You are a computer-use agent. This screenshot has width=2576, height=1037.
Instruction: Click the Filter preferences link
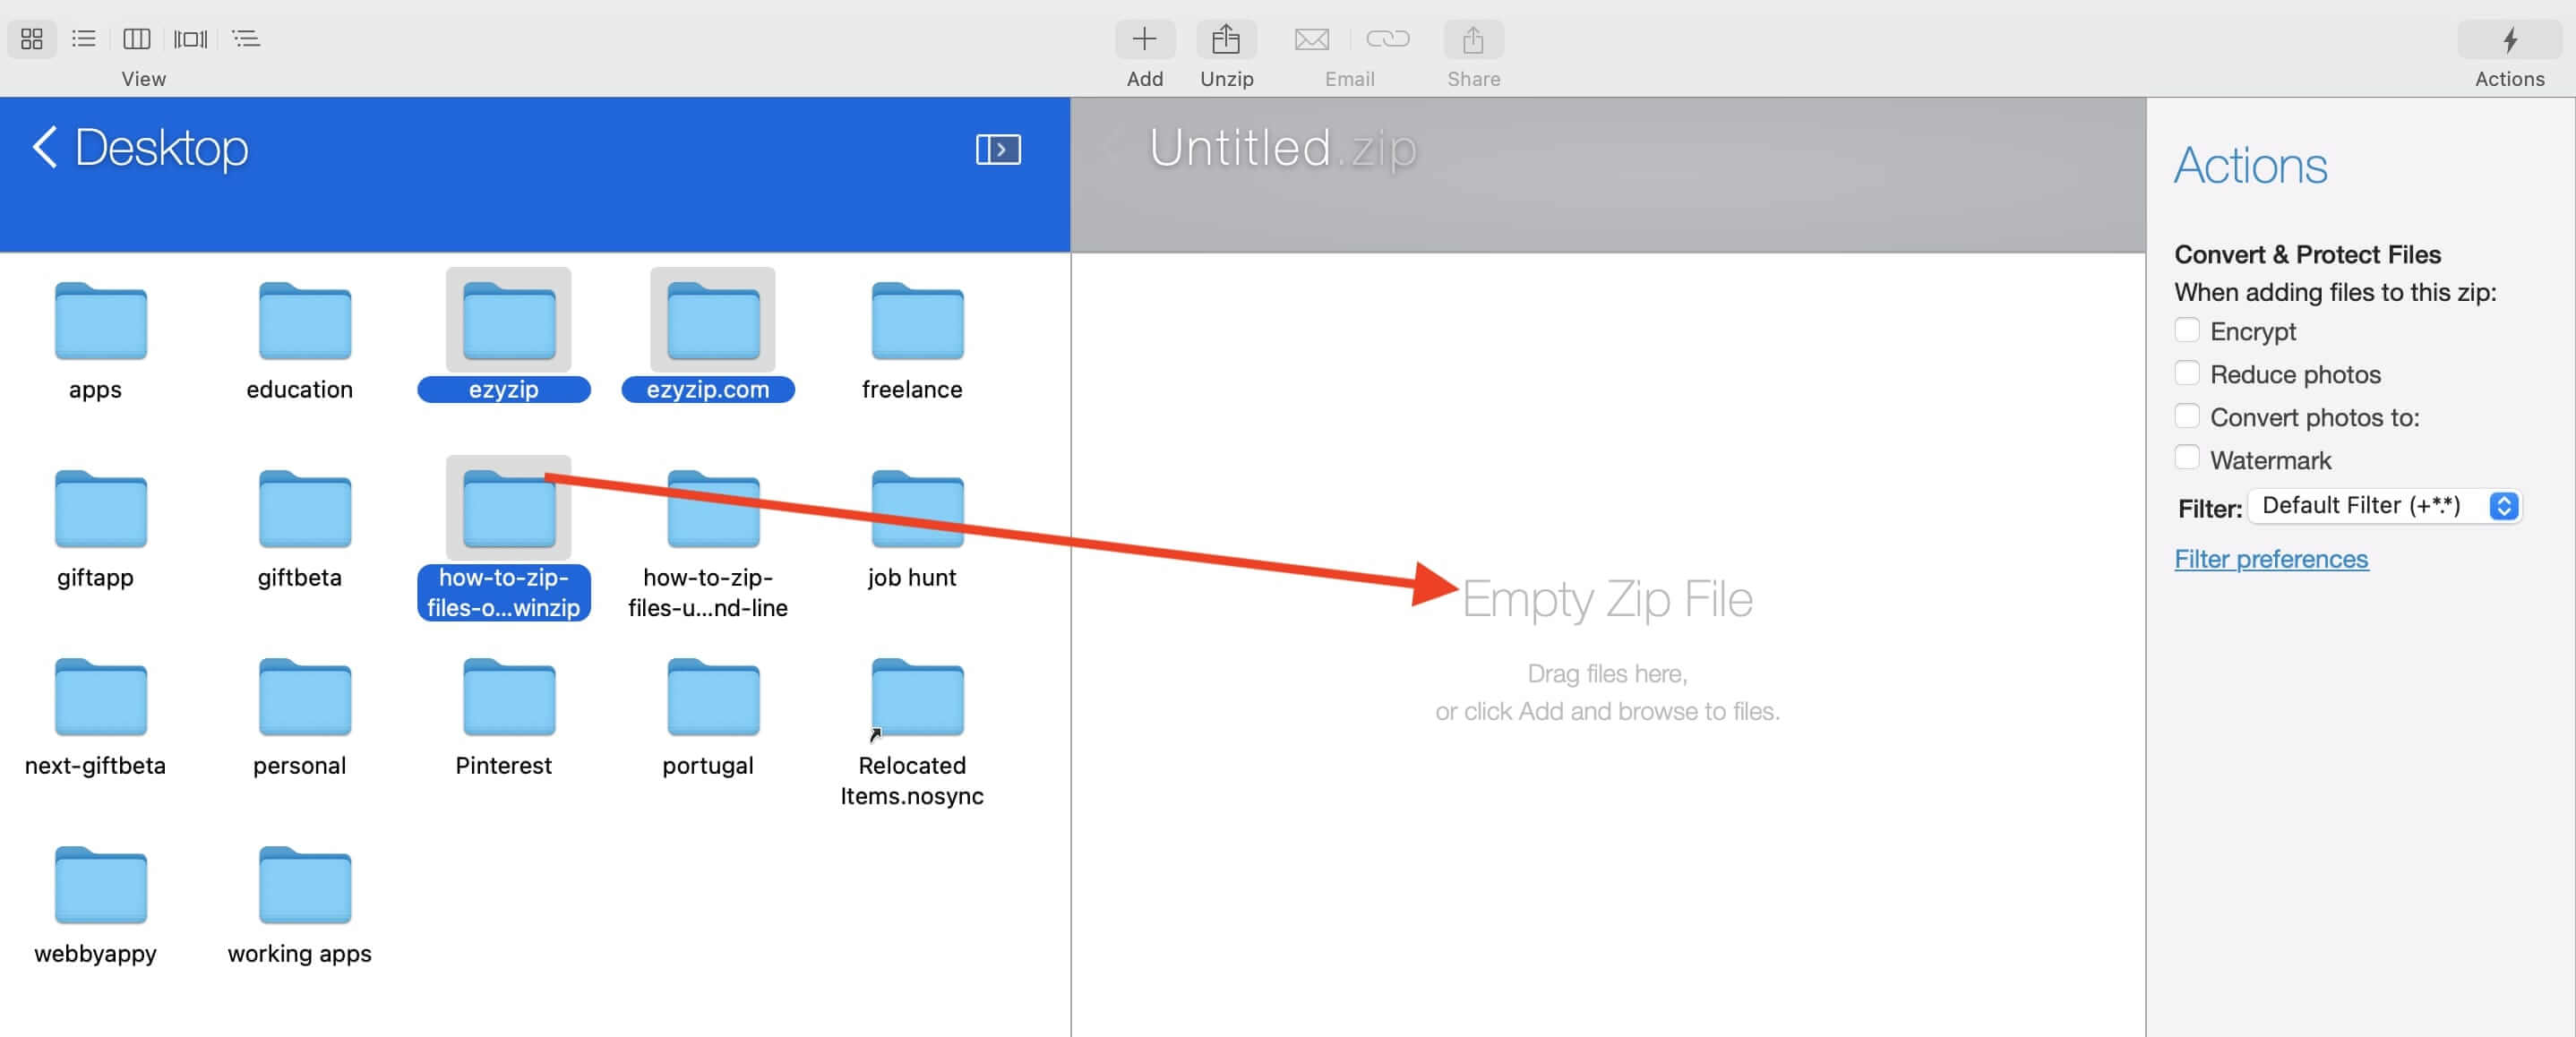(x=2271, y=559)
